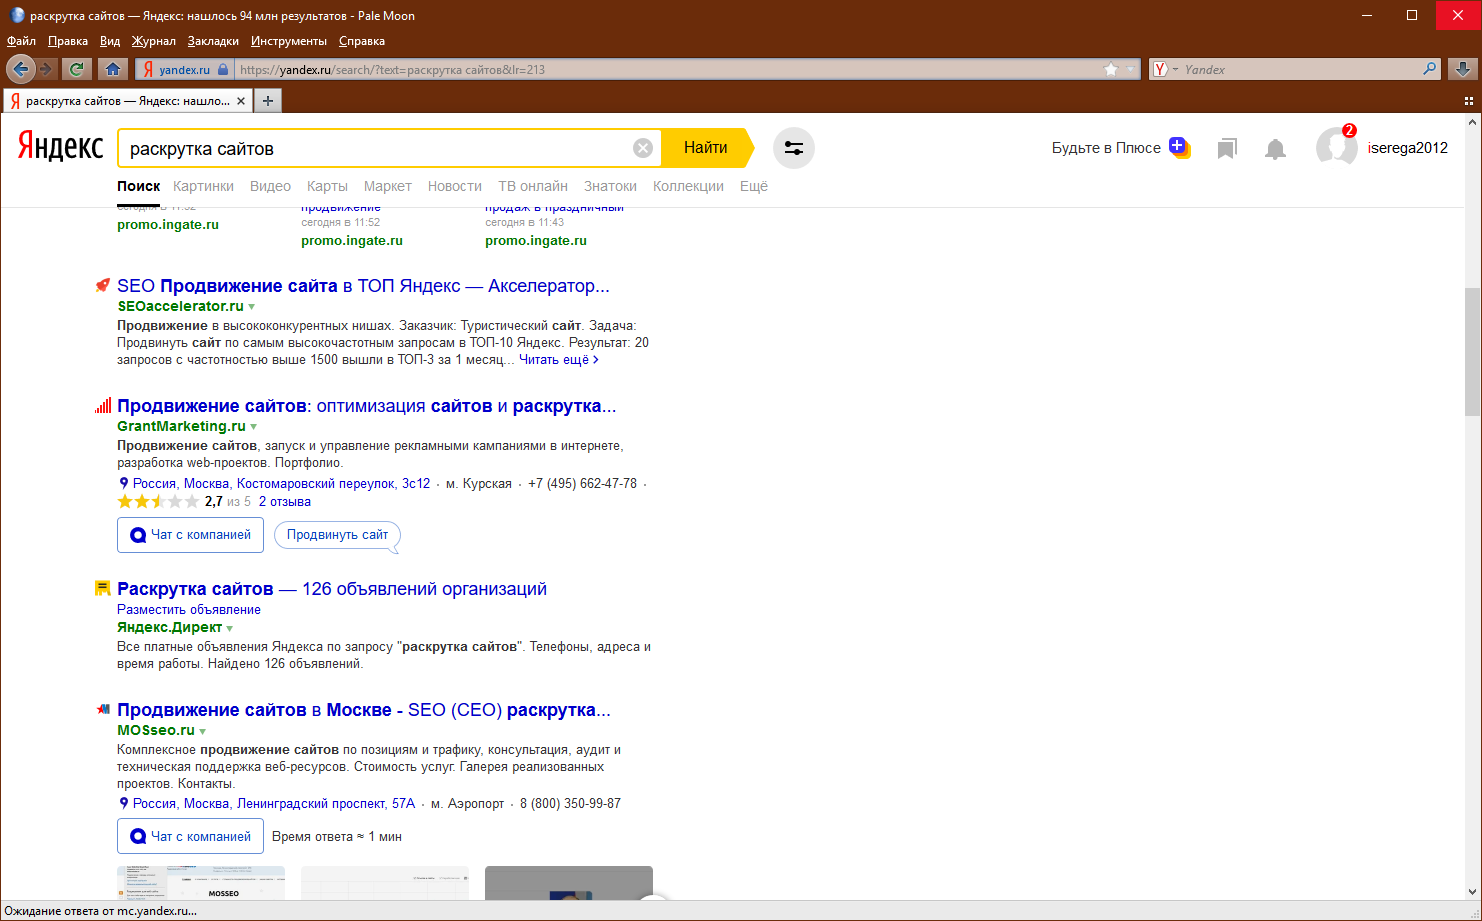The width and height of the screenshot is (1482, 921).
Task: Click the browser URL address field
Action: point(670,69)
